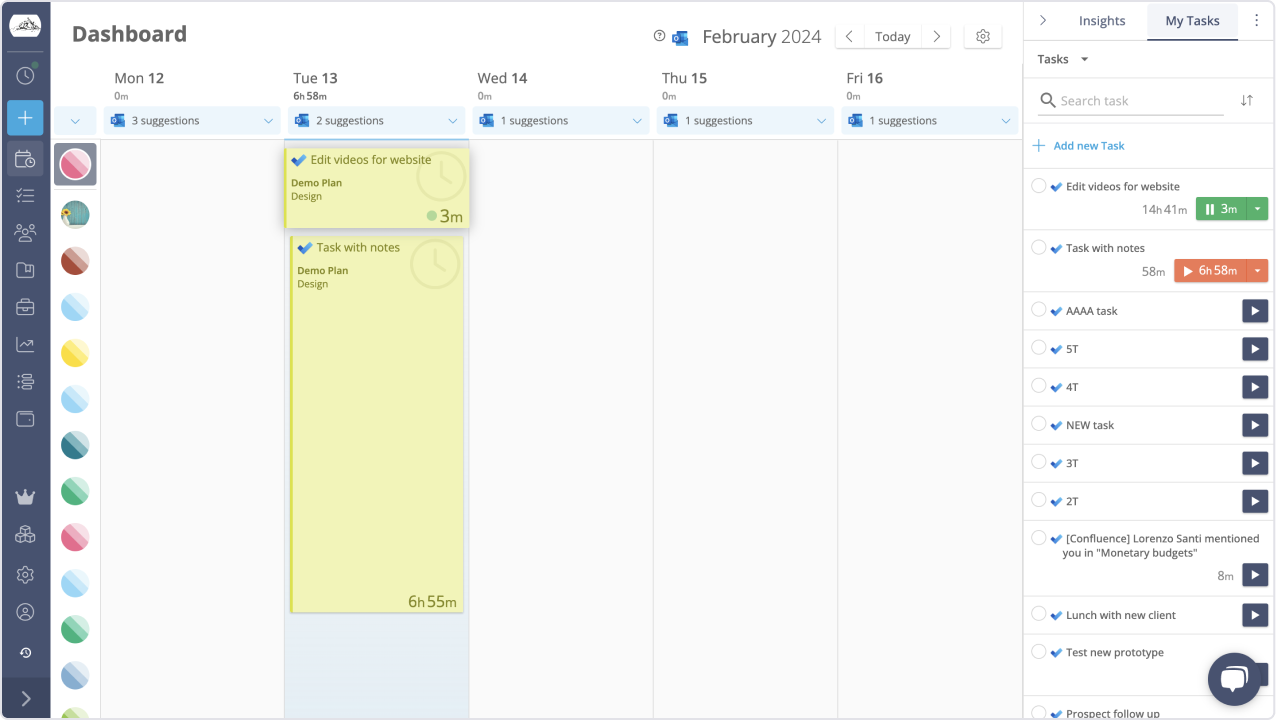
Task: Click the Today button
Action: click(892, 37)
